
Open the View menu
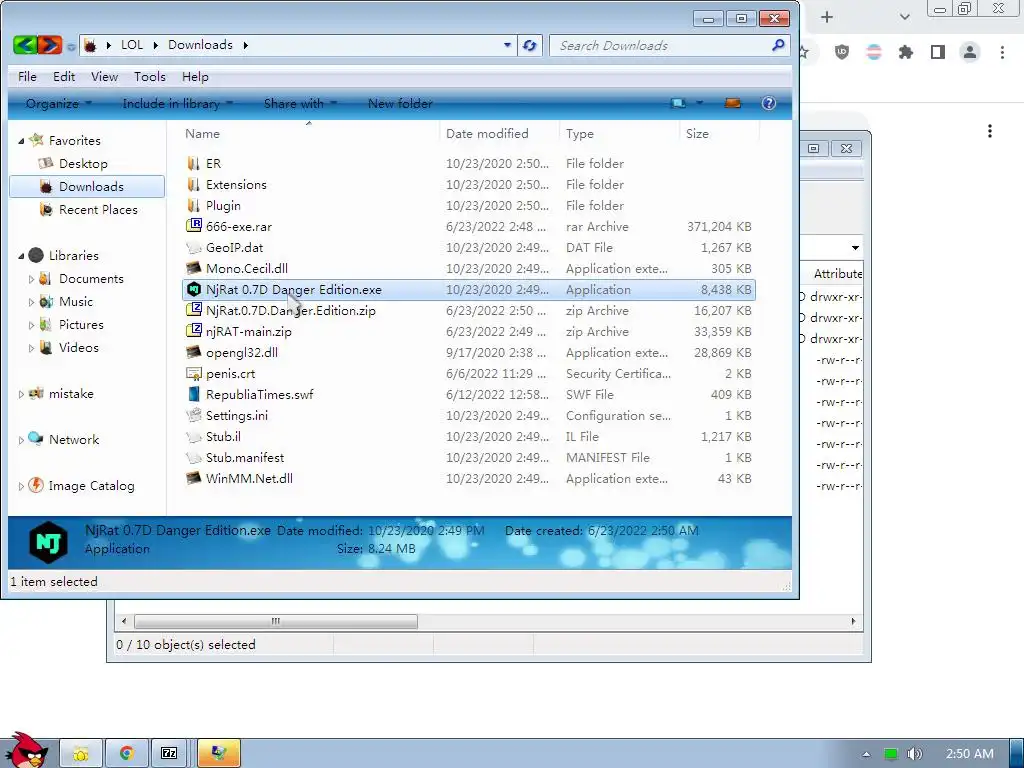tap(104, 77)
